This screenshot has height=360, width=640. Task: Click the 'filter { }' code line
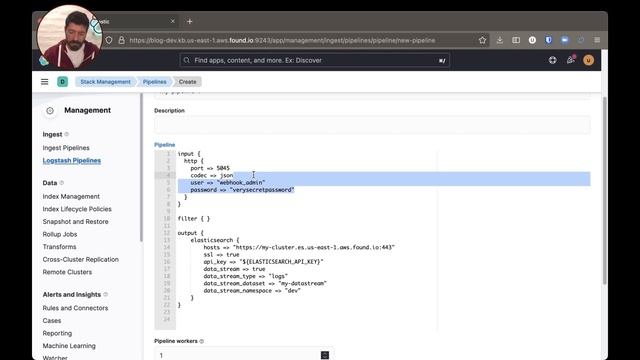193,219
